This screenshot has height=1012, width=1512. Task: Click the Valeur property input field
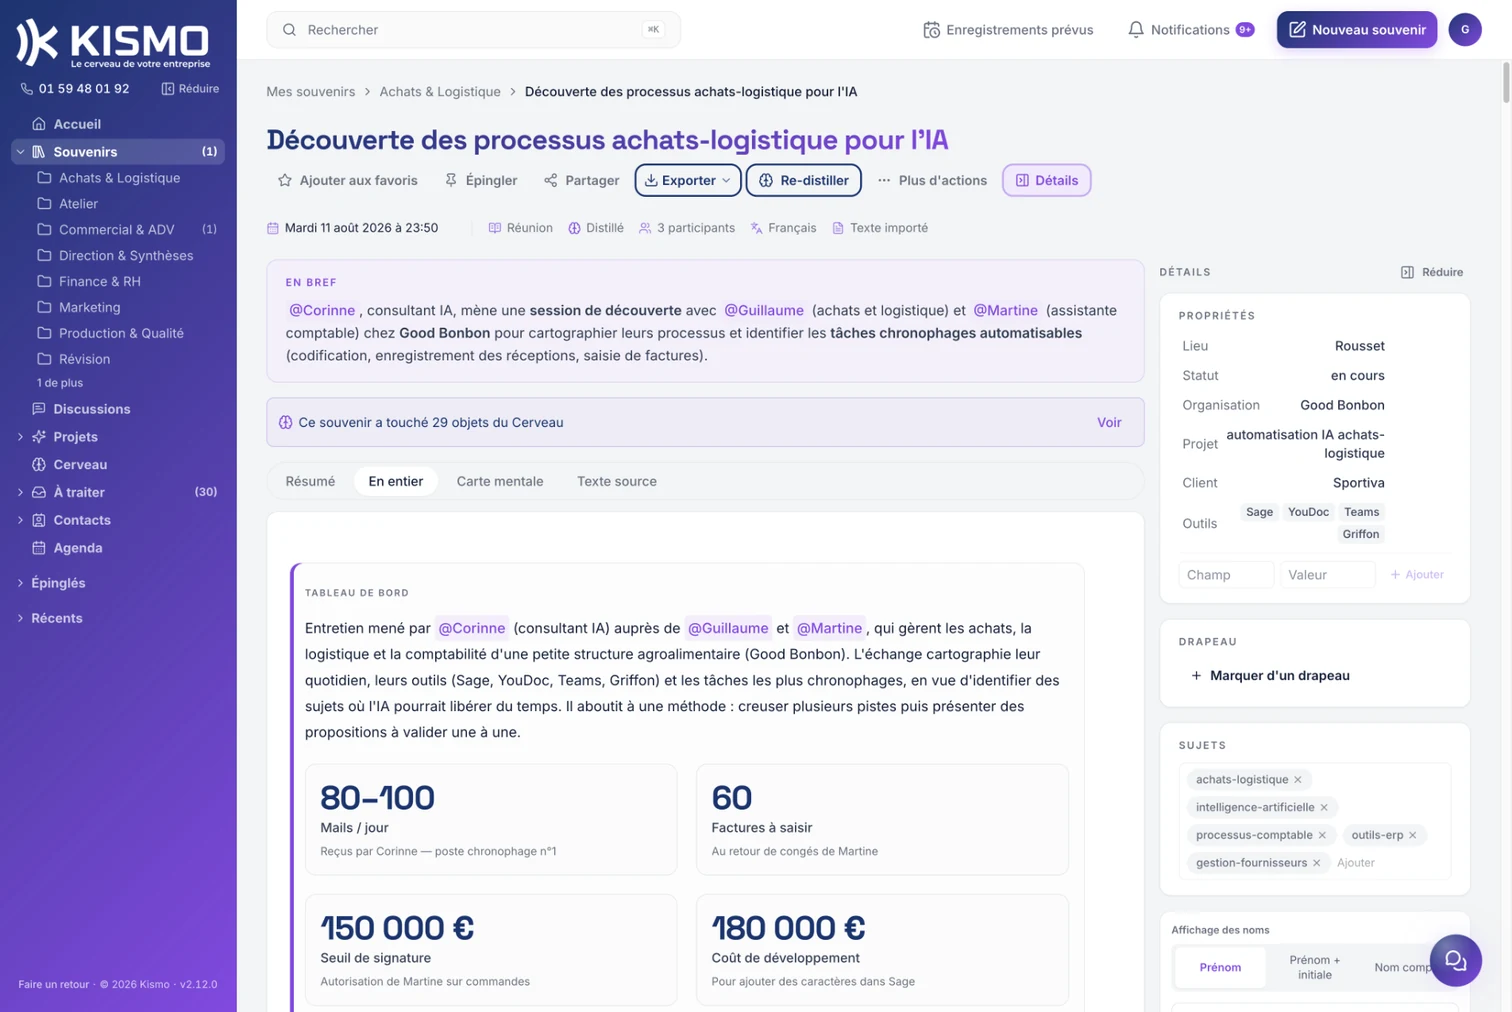pyautogui.click(x=1328, y=575)
